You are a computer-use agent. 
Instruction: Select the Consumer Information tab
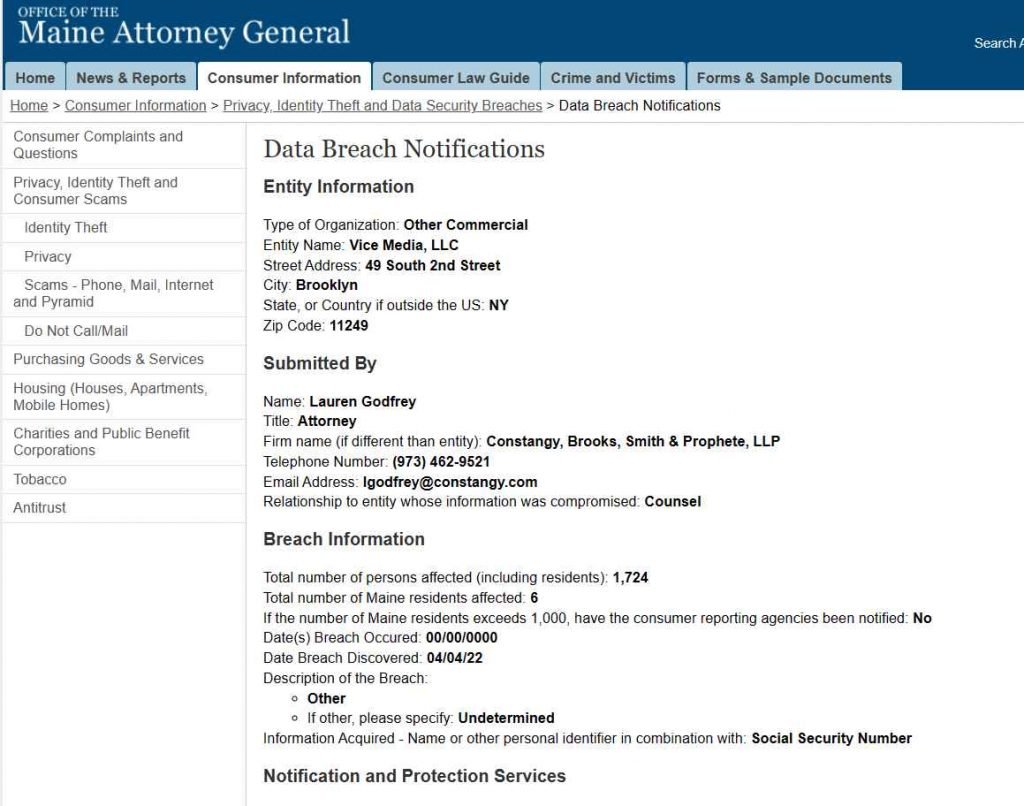[x=284, y=78]
